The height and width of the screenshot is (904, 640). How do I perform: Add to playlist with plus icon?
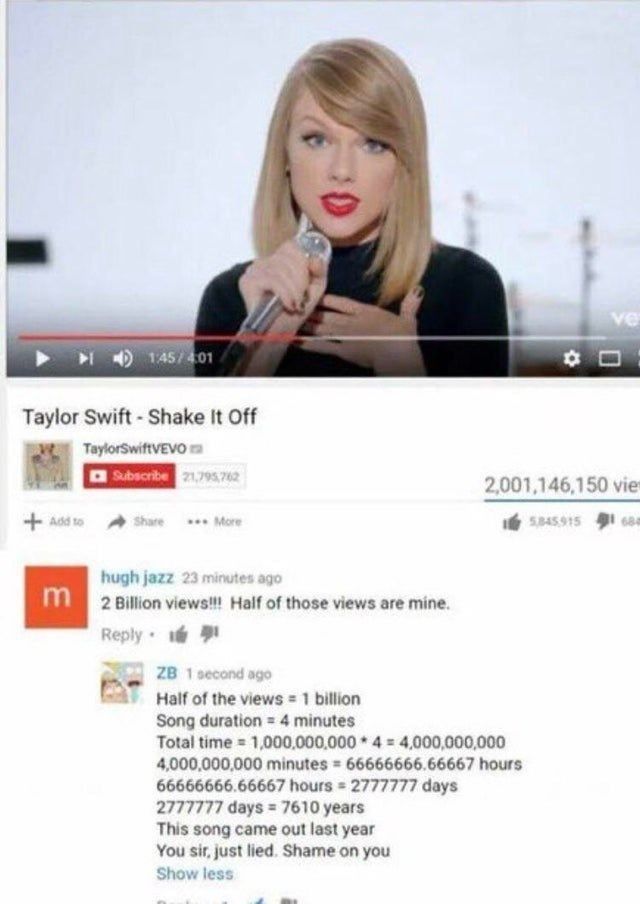click(54, 521)
